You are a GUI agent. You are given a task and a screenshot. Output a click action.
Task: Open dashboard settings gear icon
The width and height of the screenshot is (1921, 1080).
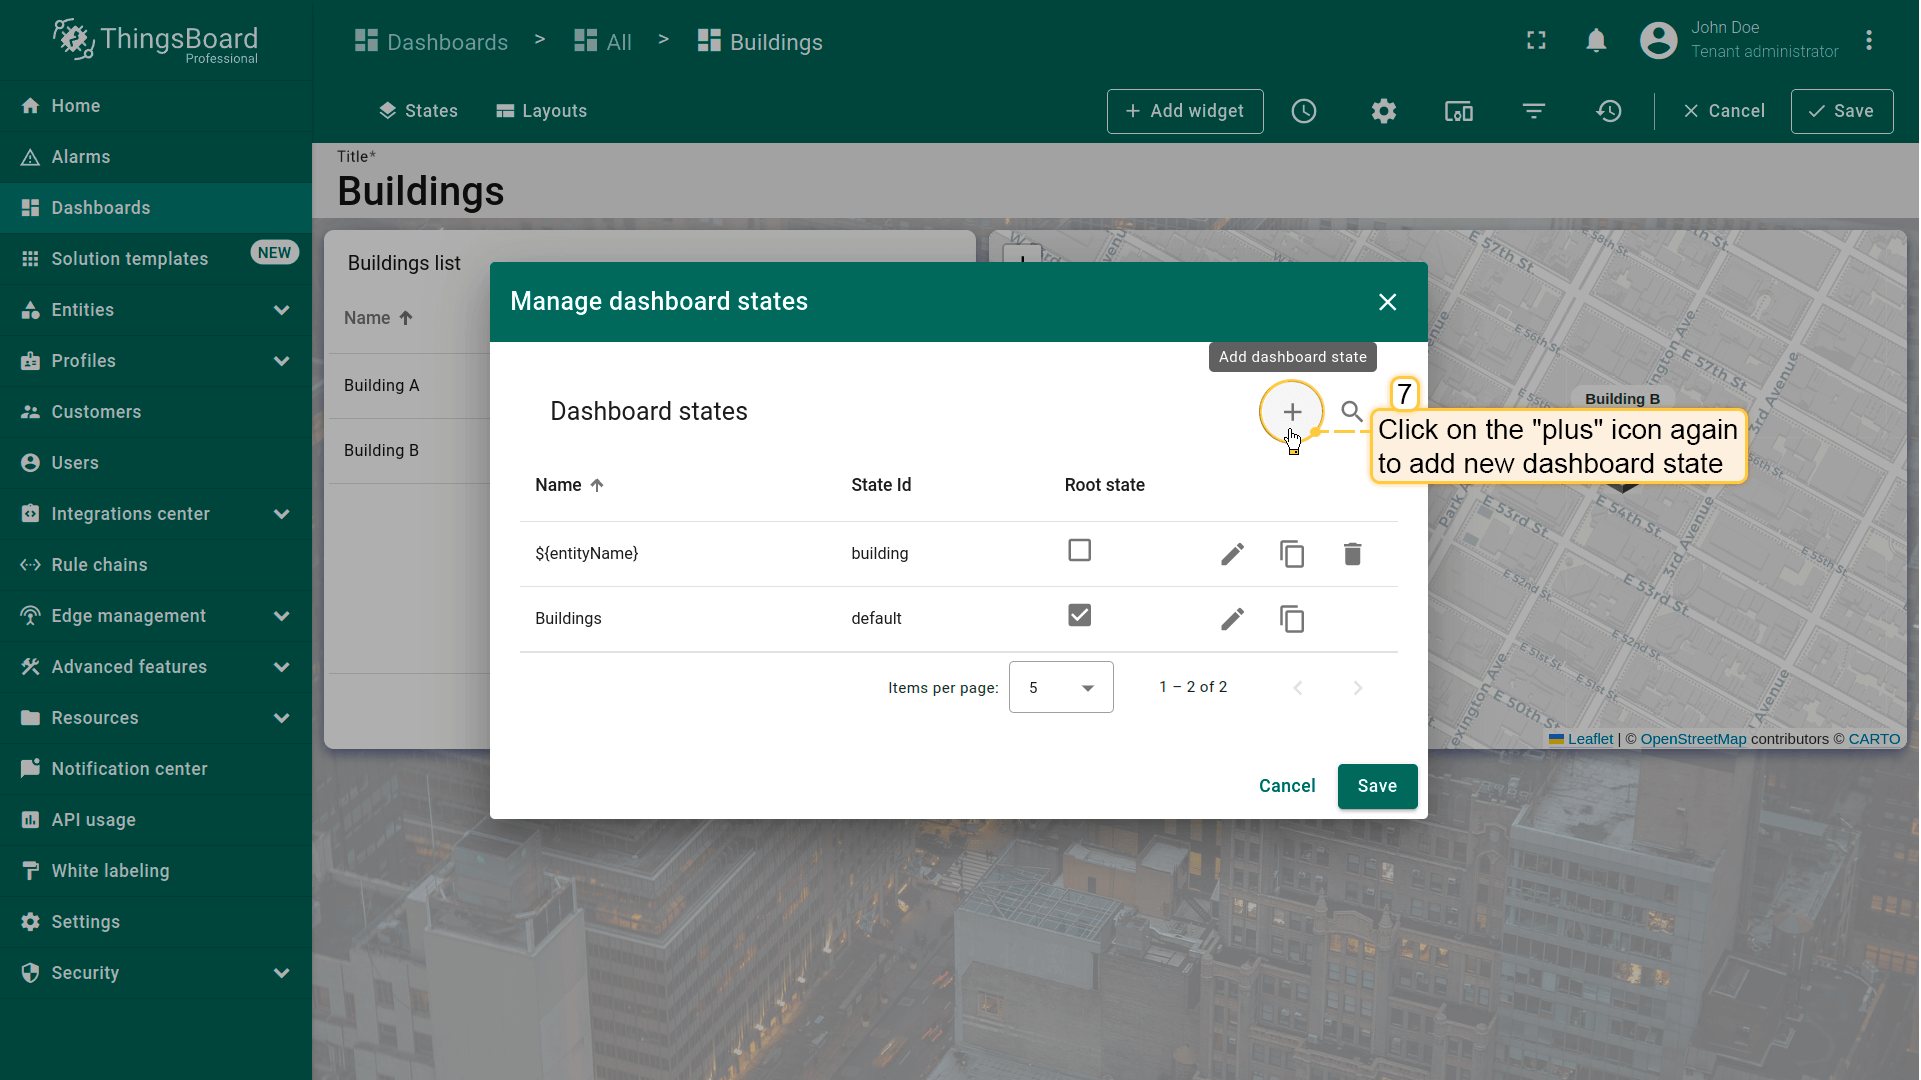pos(1383,111)
